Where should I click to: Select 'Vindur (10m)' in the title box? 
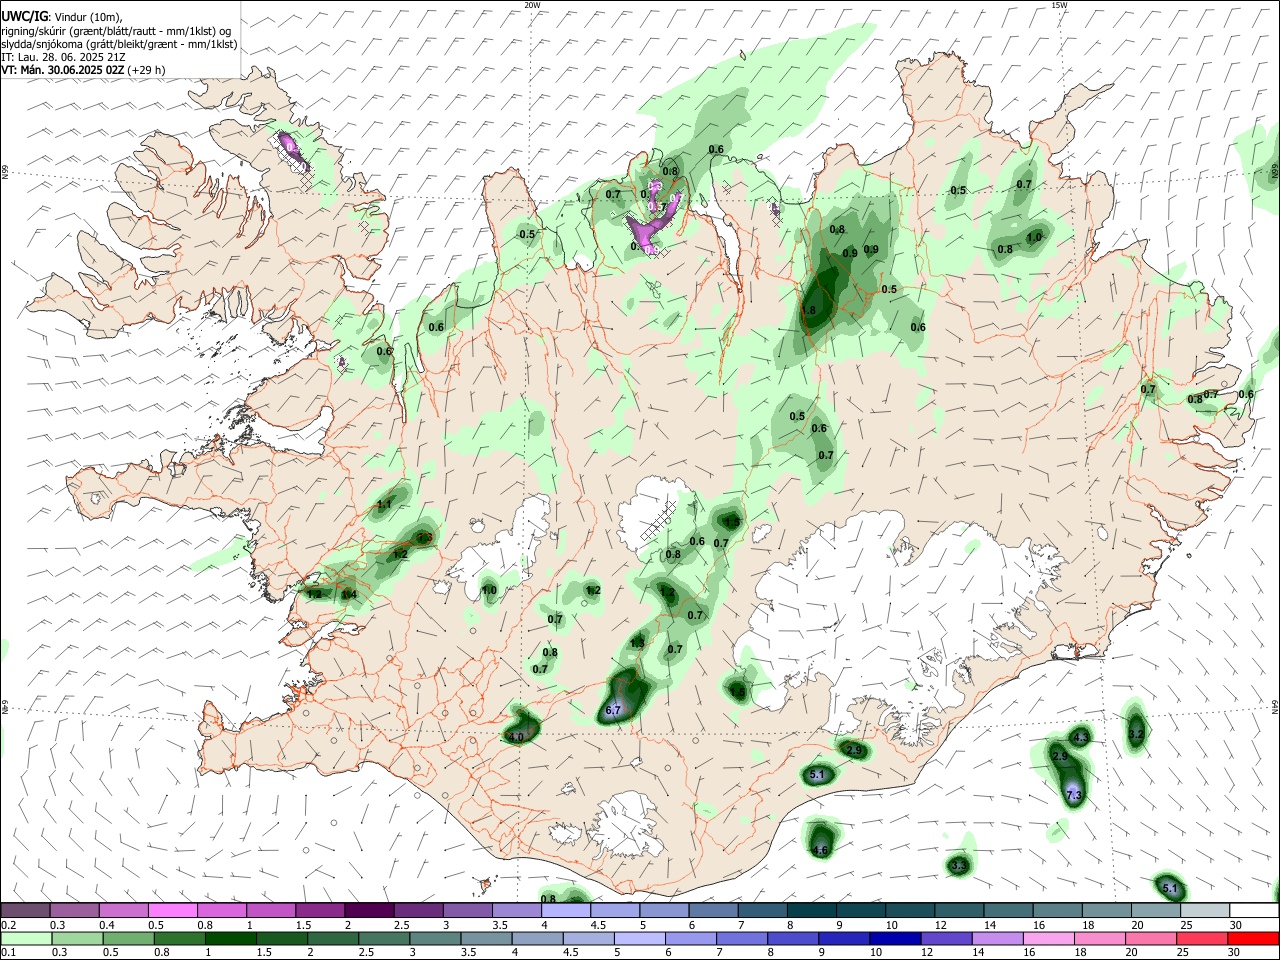(x=84, y=17)
